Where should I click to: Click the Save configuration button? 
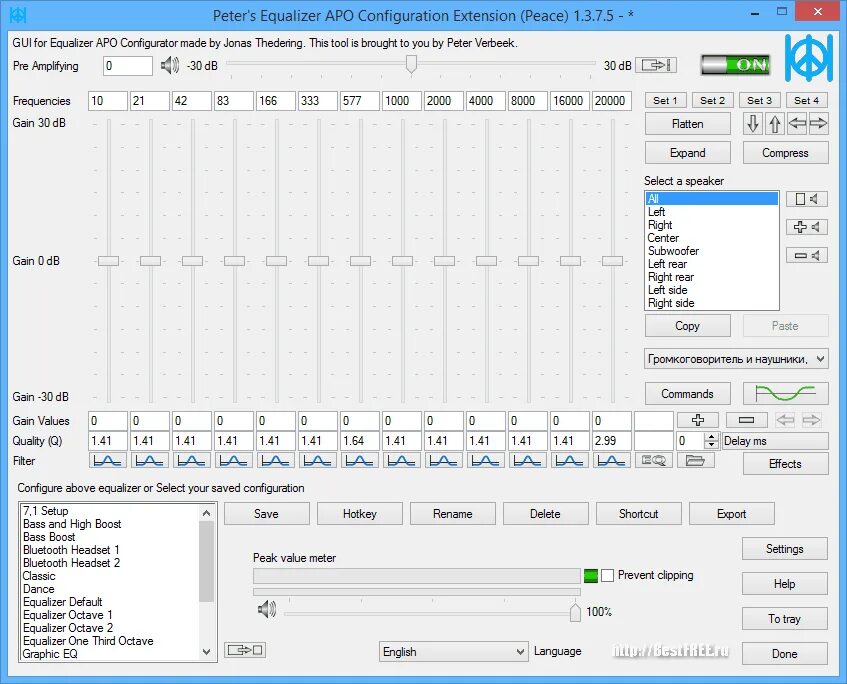pos(266,514)
